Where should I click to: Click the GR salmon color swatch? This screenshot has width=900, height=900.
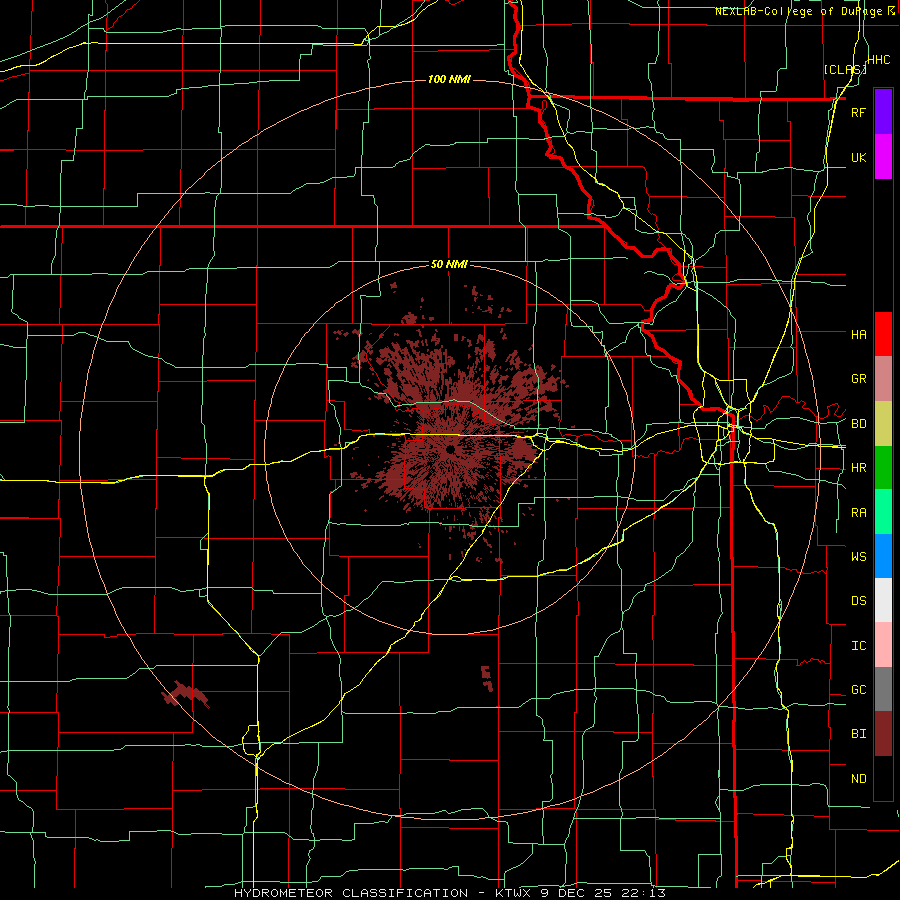pos(883,379)
